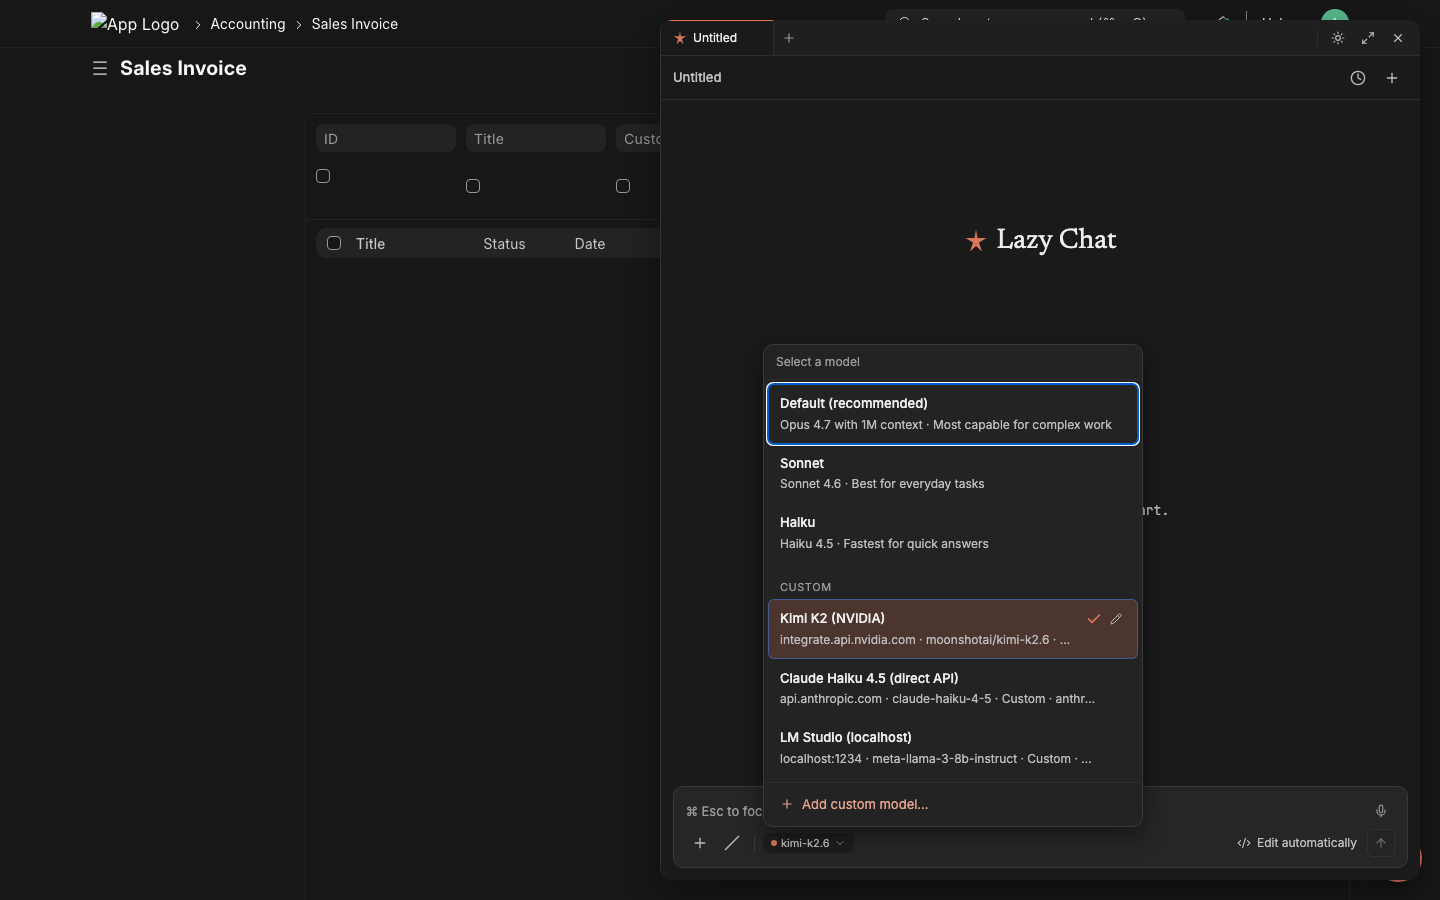Click the attach plus icon in chat input
The image size is (1440, 900).
(700, 843)
